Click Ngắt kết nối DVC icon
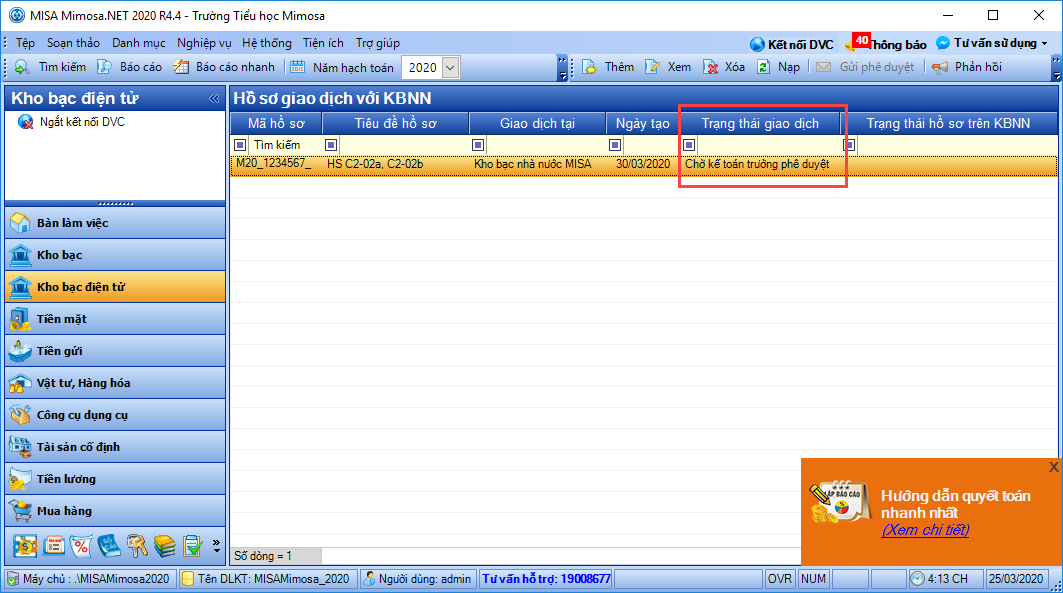Image resolution: width=1063 pixels, height=593 pixels. point(26,123)
